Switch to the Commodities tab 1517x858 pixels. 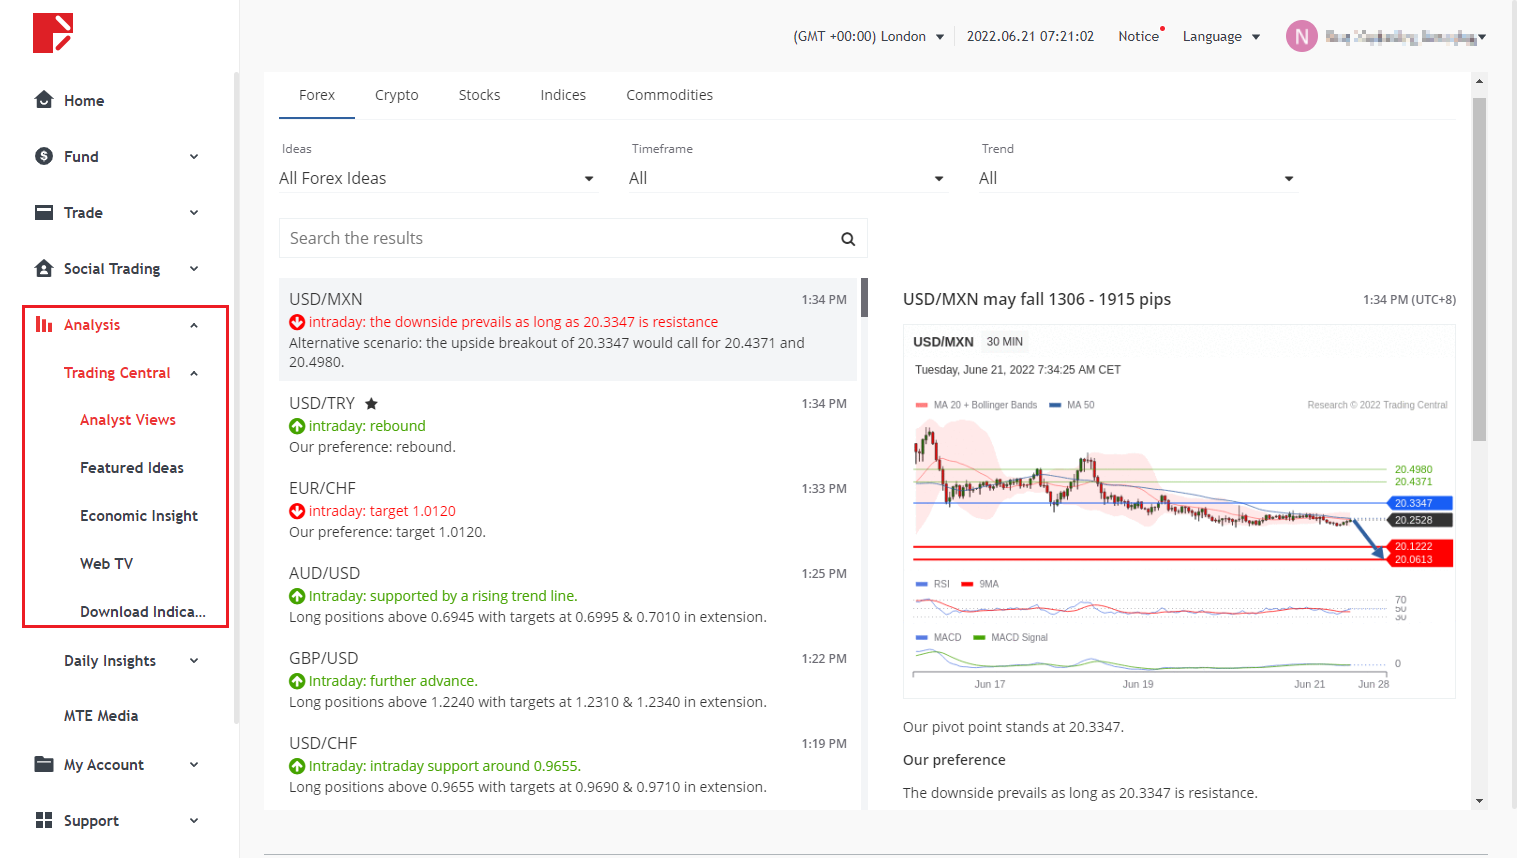pyautogui.click(x=669, y=95)
